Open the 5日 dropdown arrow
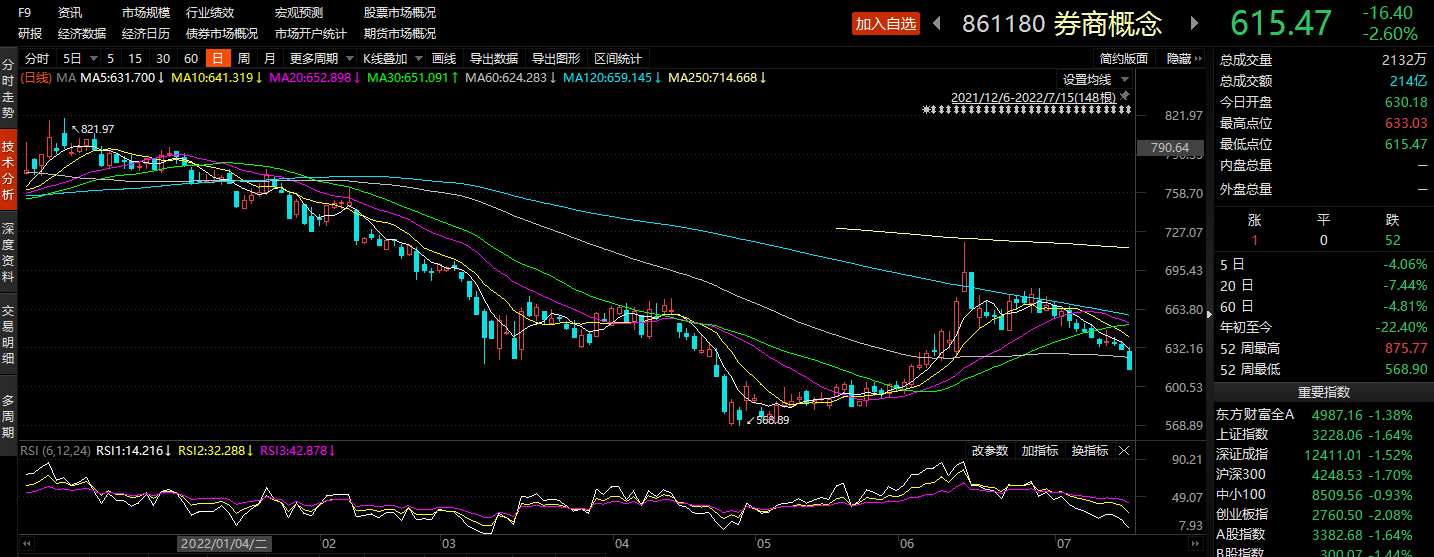This screenshot has height=557, width=1434. (93, 58)
